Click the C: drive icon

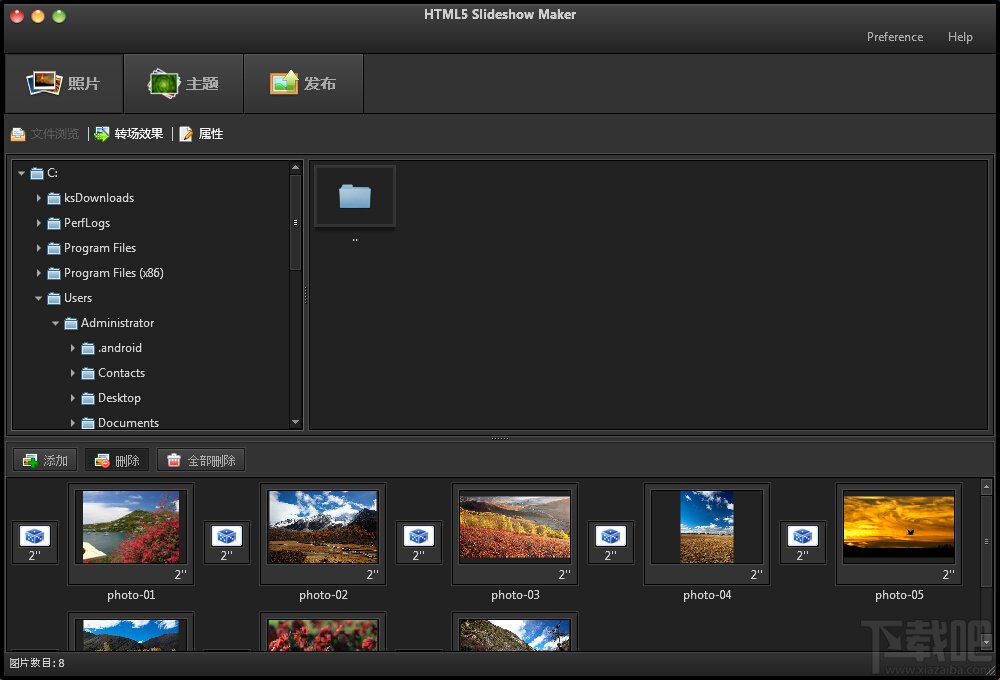point(37,174)
